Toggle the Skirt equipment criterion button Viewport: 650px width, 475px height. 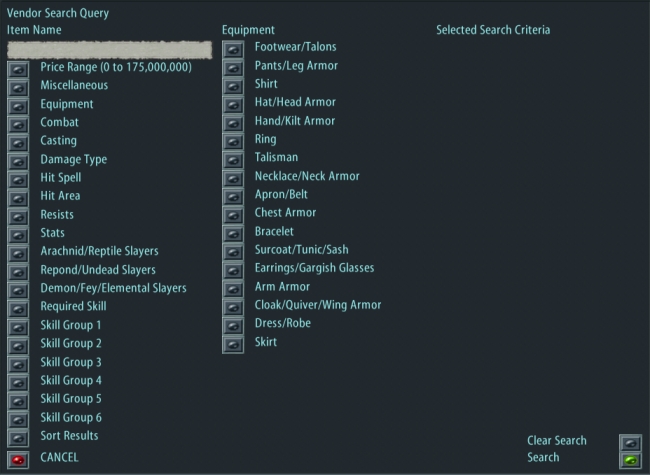tap(233, 345)
